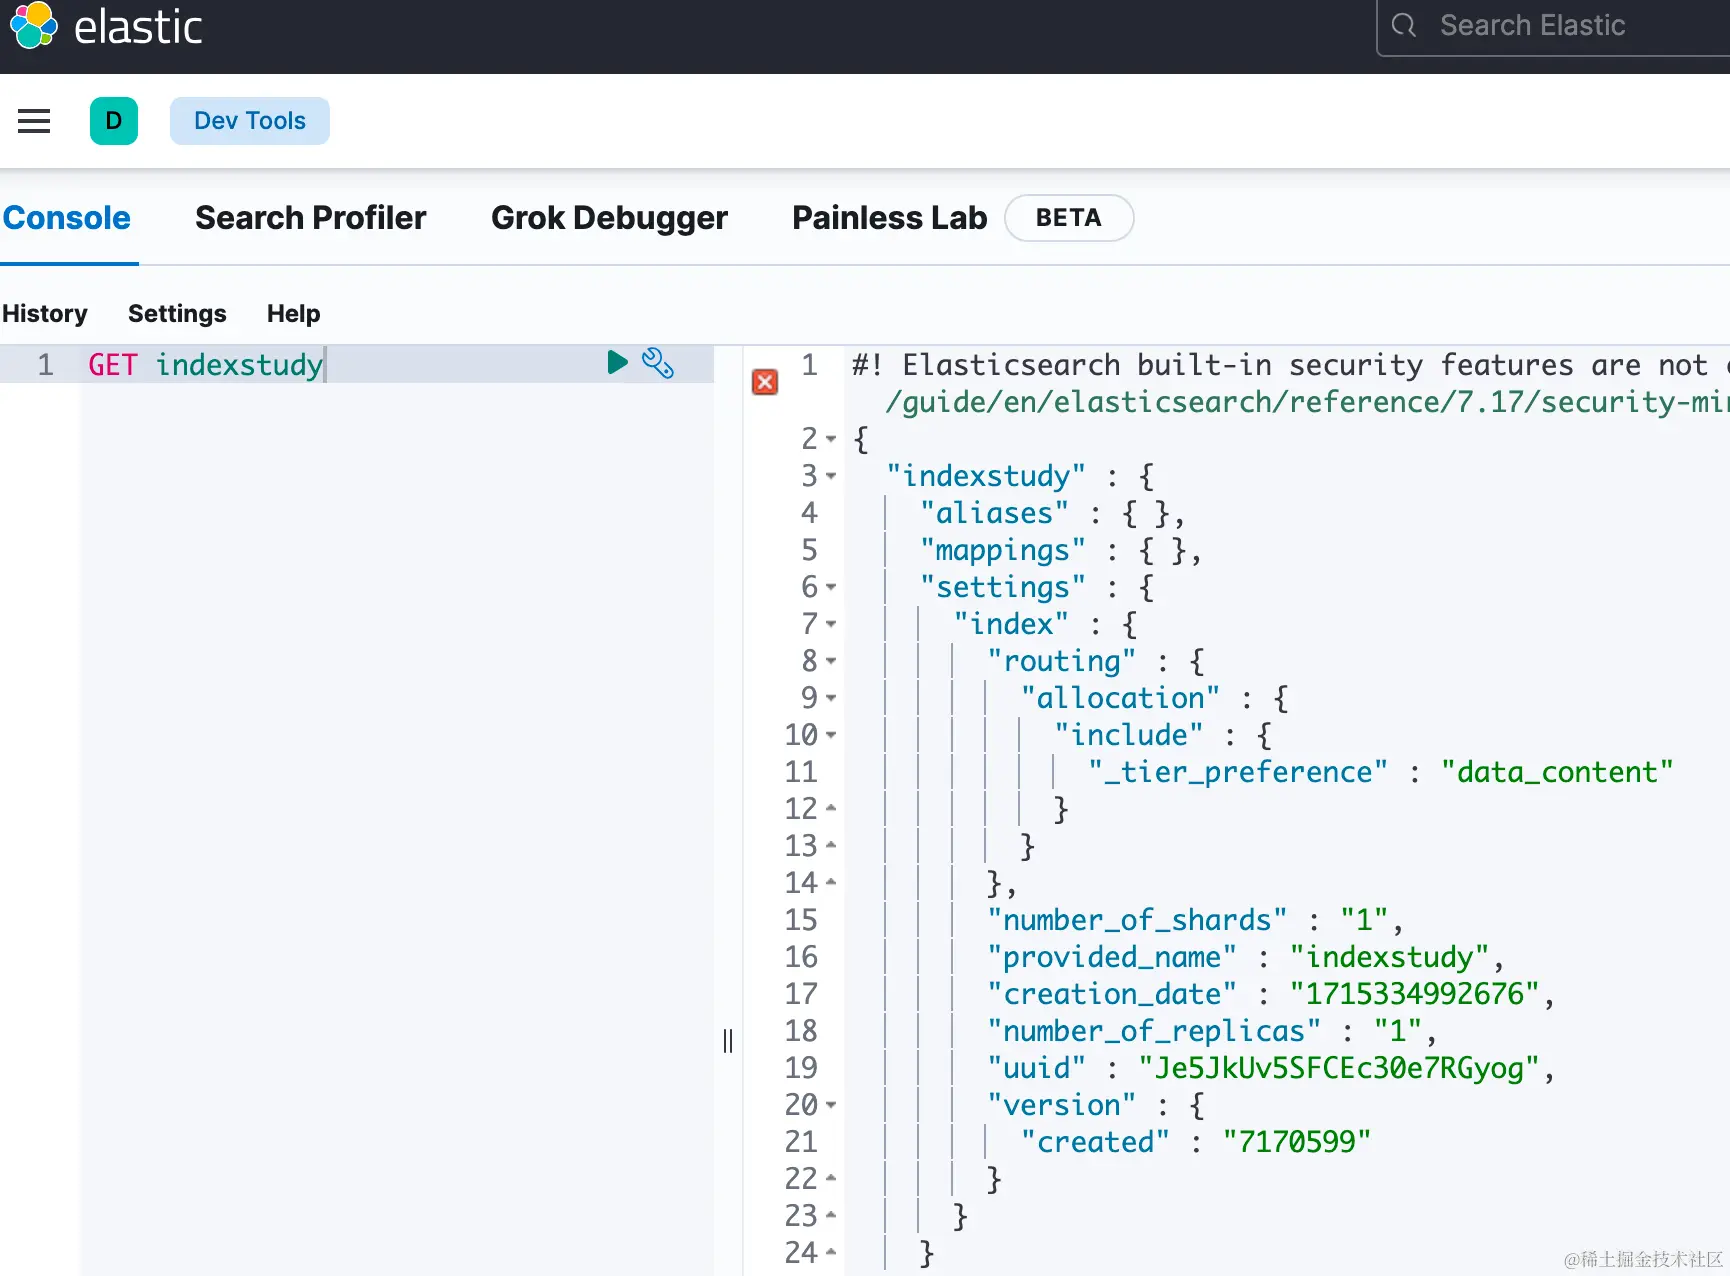Click the Elastic logo

(106, 26)
